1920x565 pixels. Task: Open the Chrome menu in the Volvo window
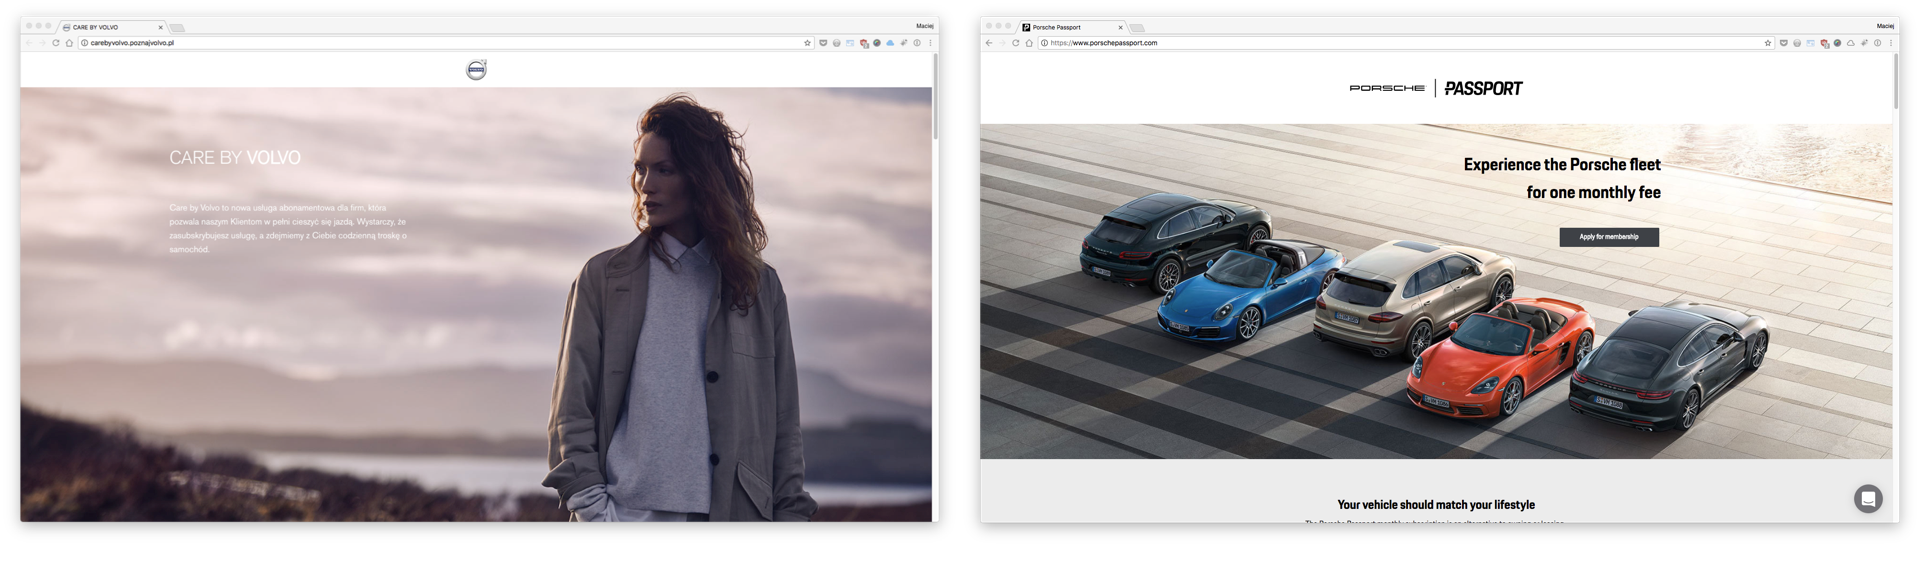point(930,43)
